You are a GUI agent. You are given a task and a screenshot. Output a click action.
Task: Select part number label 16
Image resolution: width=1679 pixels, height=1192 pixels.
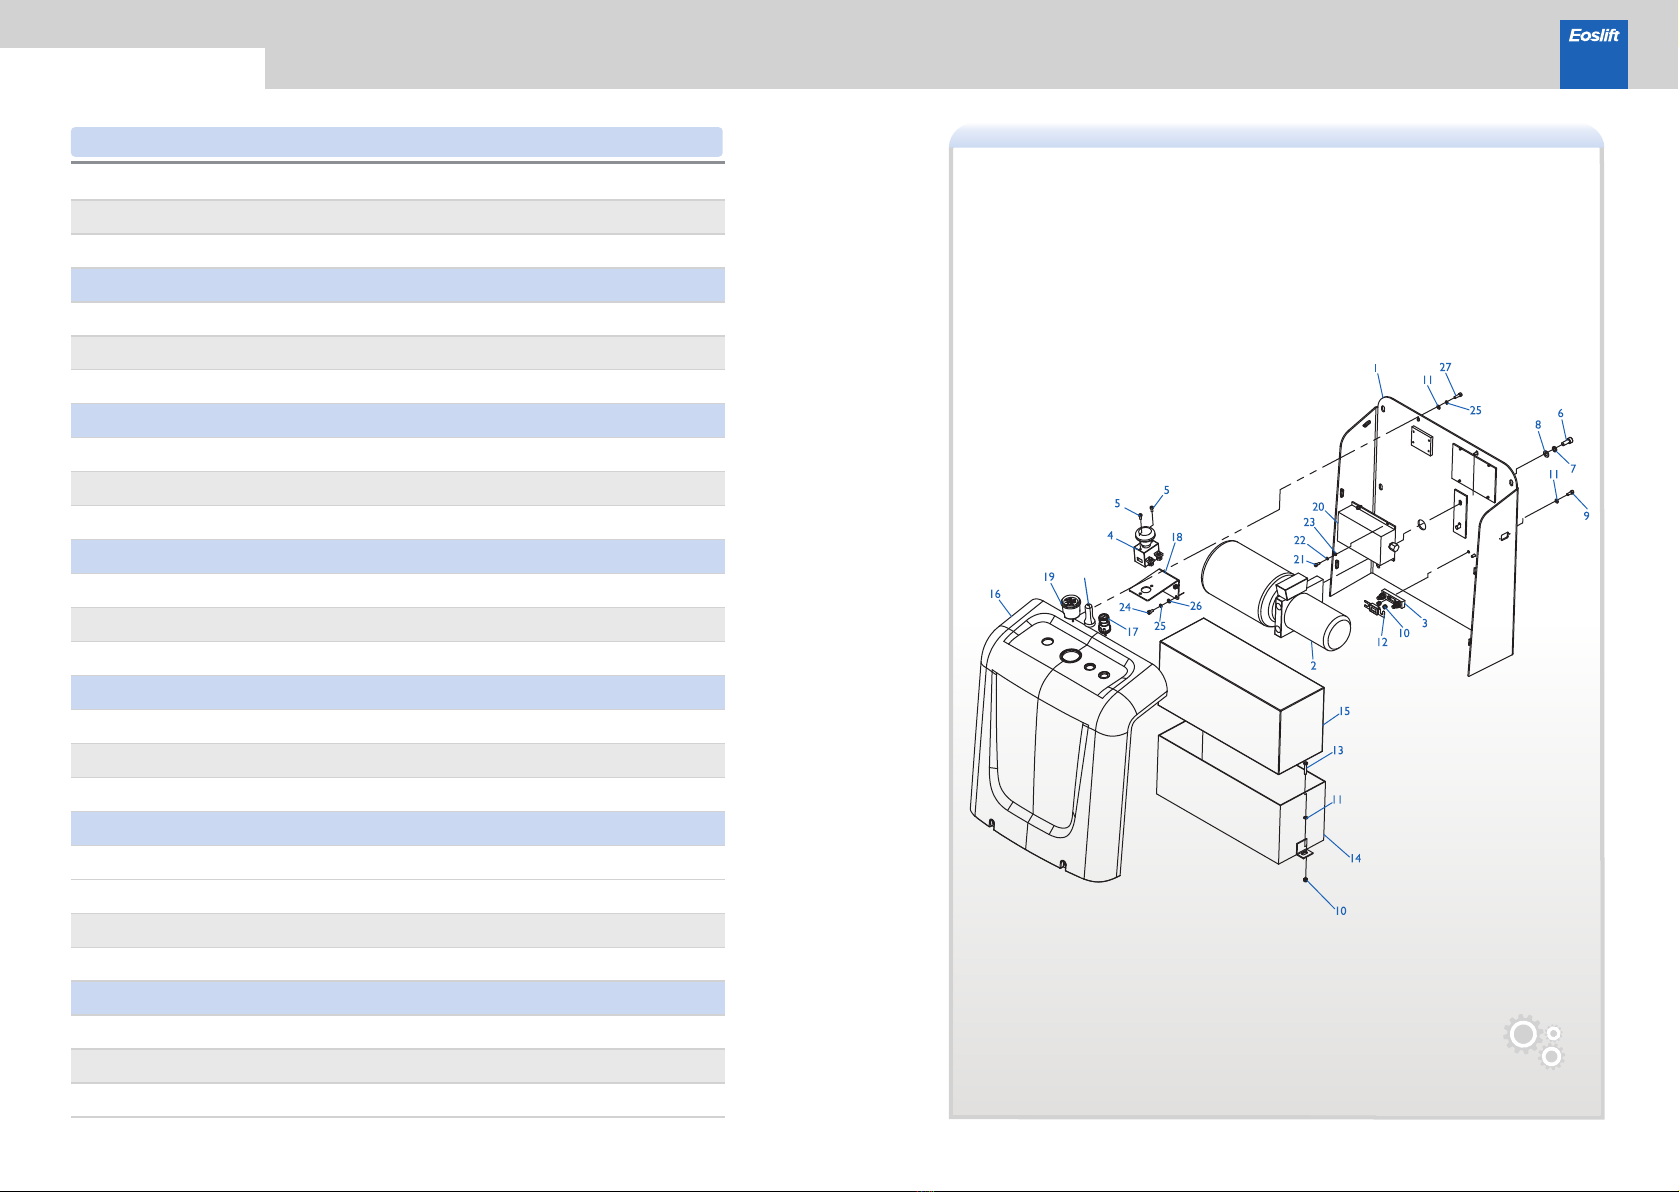(x=995, y=594)
